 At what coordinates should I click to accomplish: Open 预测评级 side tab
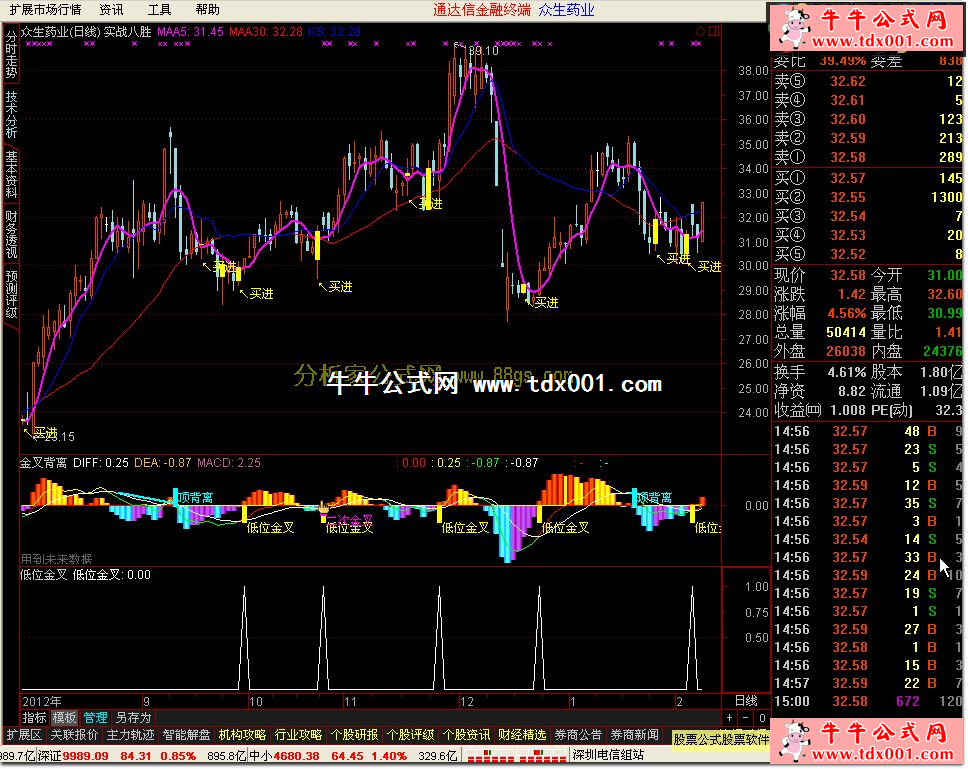[11, 294]
